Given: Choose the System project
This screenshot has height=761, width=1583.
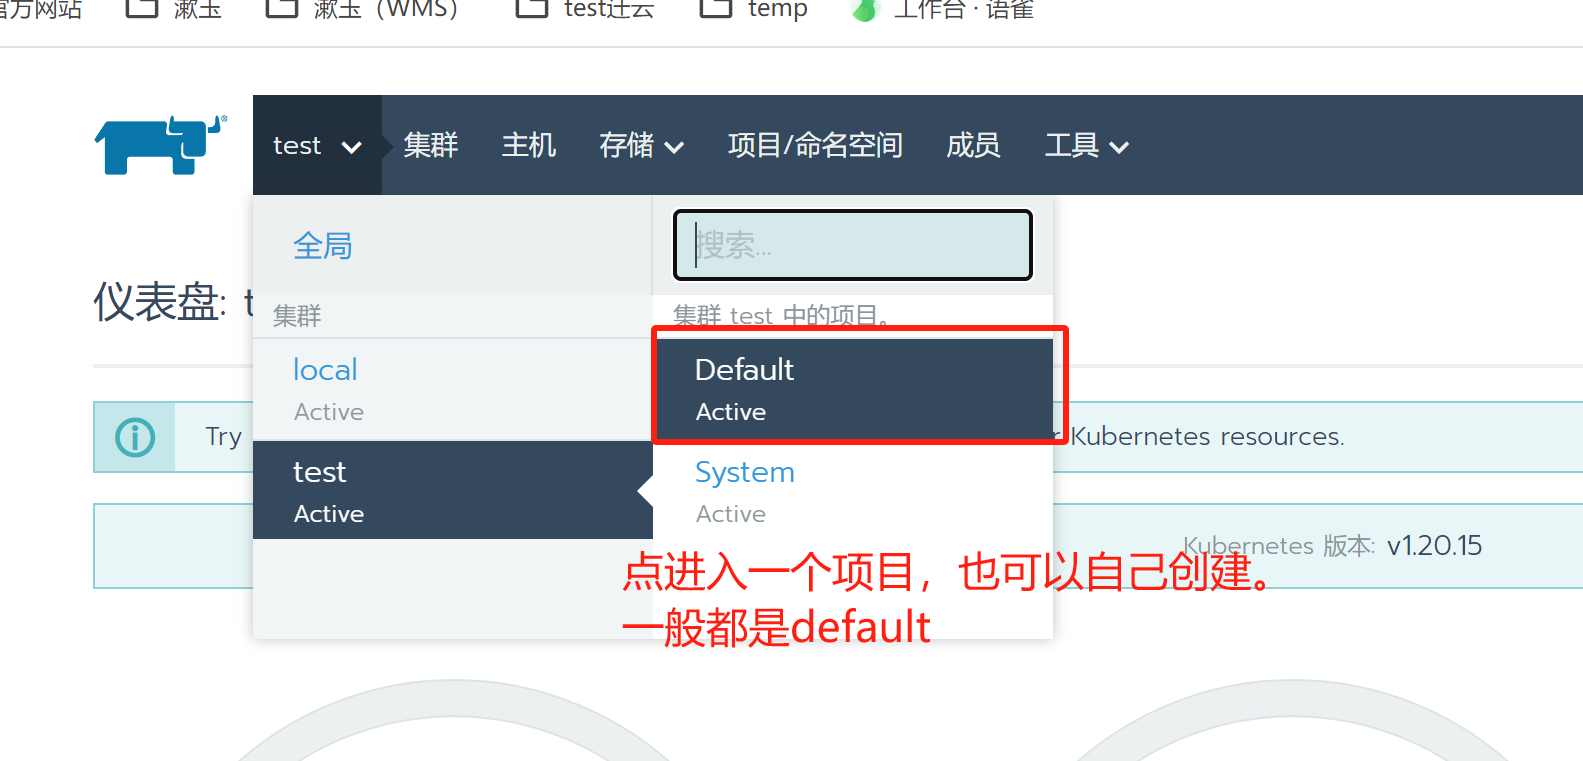Looking at the screenshot, I should [x=853, y=490].
